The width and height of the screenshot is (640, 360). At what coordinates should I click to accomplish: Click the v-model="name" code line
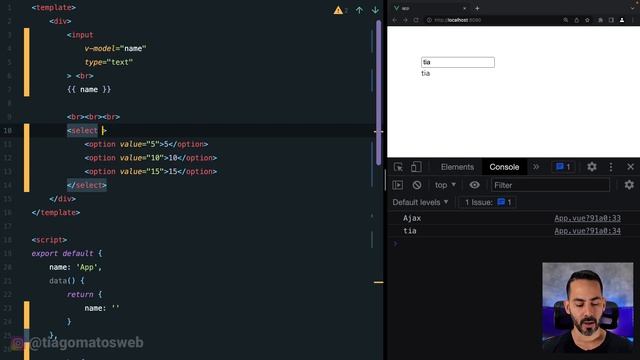pos(115,49)
